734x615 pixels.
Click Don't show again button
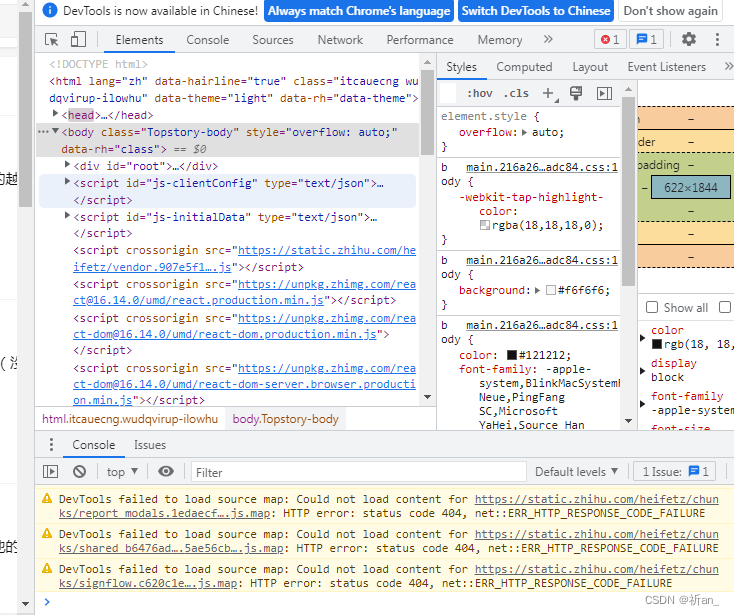click(670, 11)
